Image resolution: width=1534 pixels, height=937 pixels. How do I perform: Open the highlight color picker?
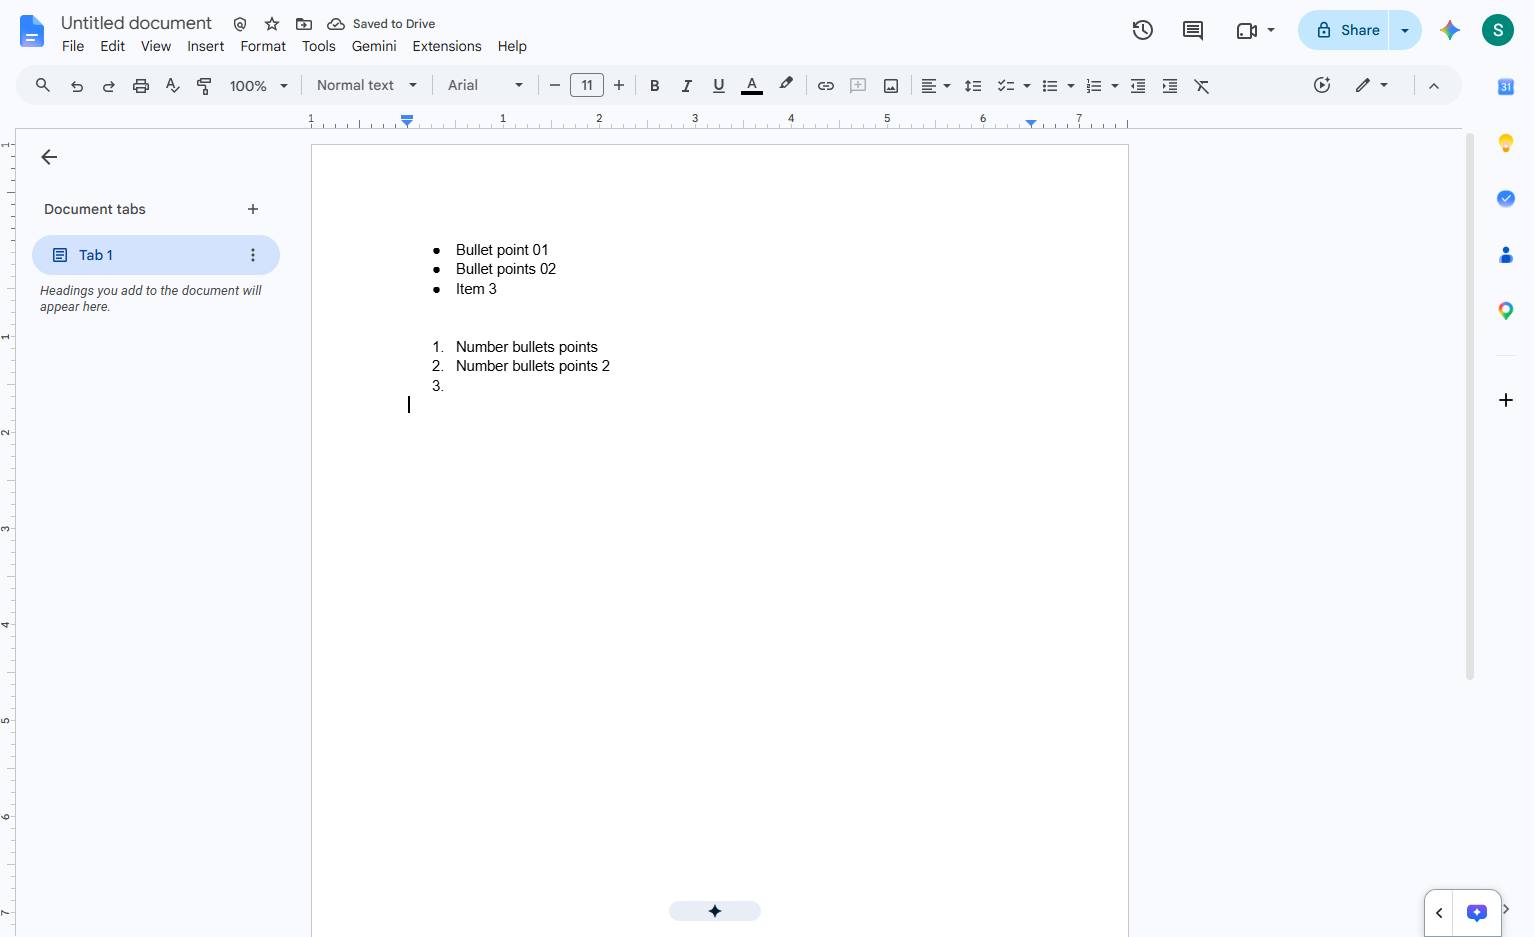pyautogui.click(x=786, y=86)
